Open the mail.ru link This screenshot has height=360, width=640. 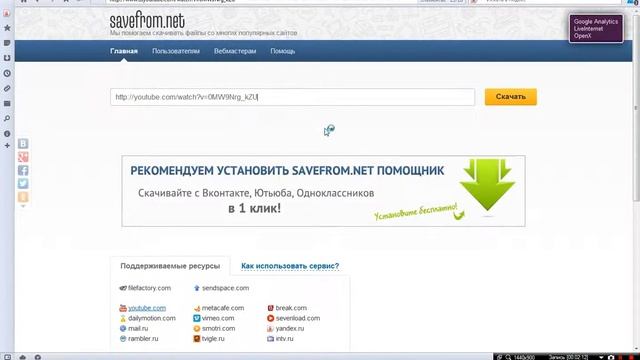coord(138,328)
